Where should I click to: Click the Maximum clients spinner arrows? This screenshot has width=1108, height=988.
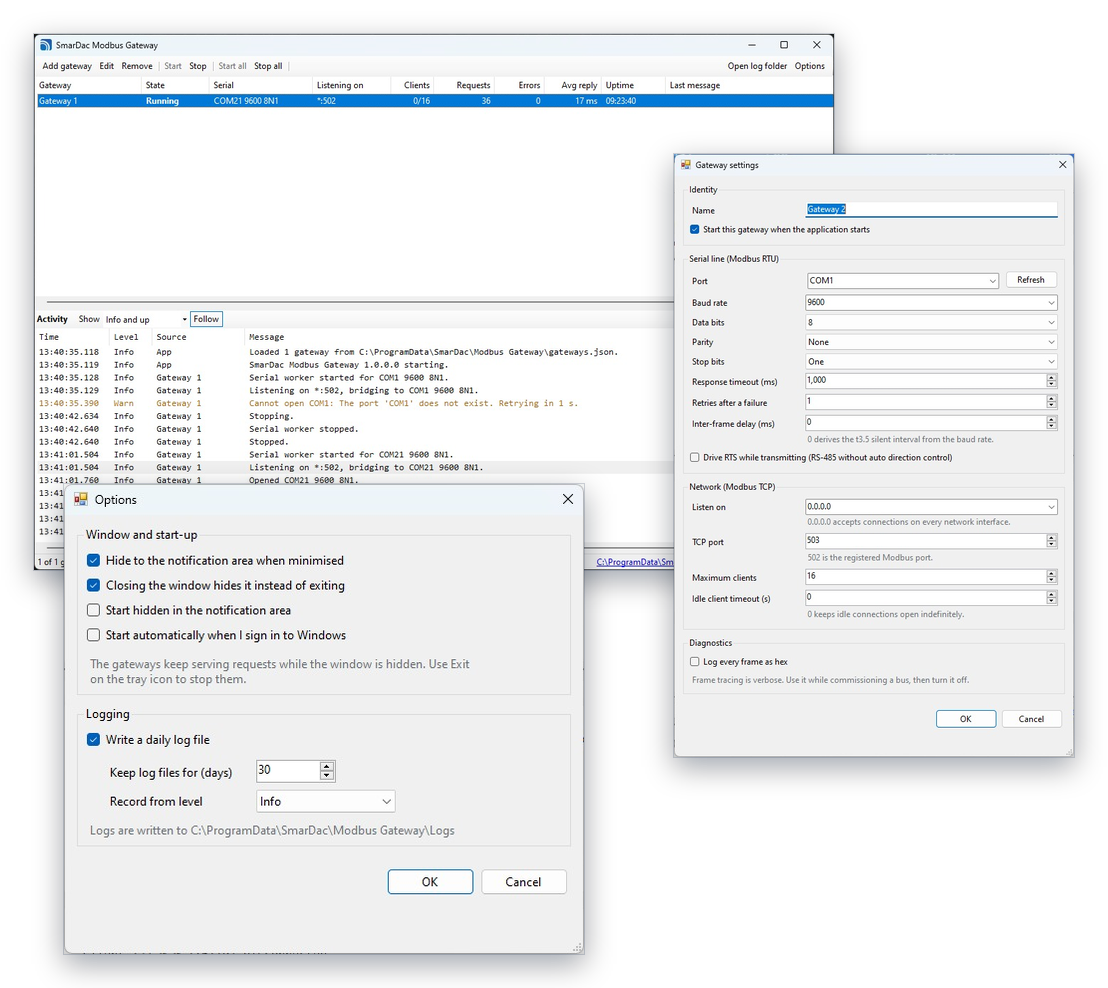coord(1051,577)
